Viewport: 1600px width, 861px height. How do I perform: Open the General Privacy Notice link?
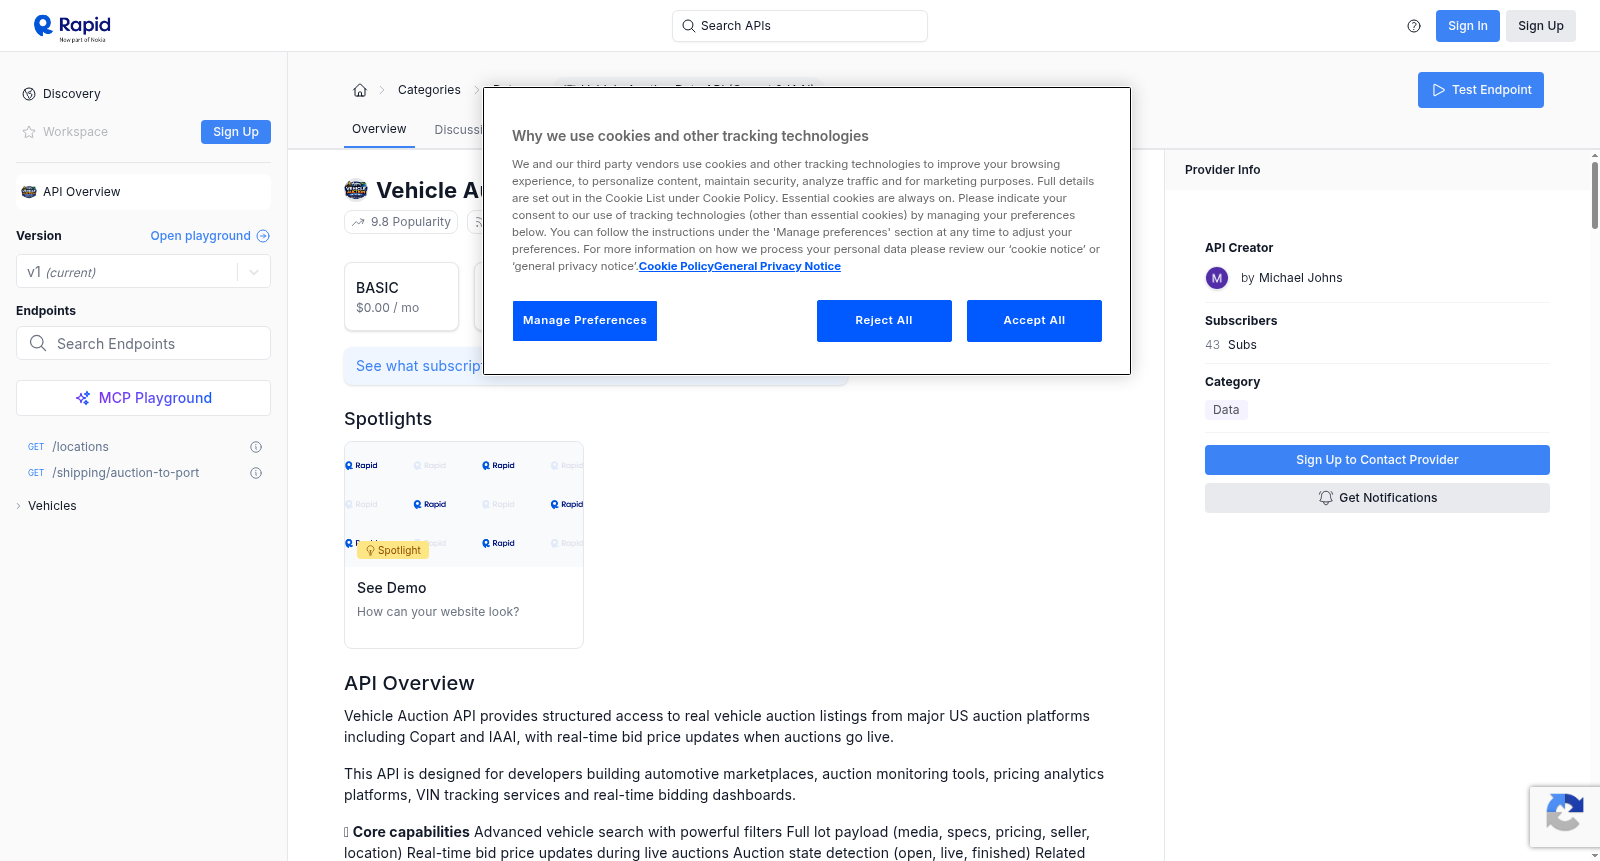[x=777, y=266]
